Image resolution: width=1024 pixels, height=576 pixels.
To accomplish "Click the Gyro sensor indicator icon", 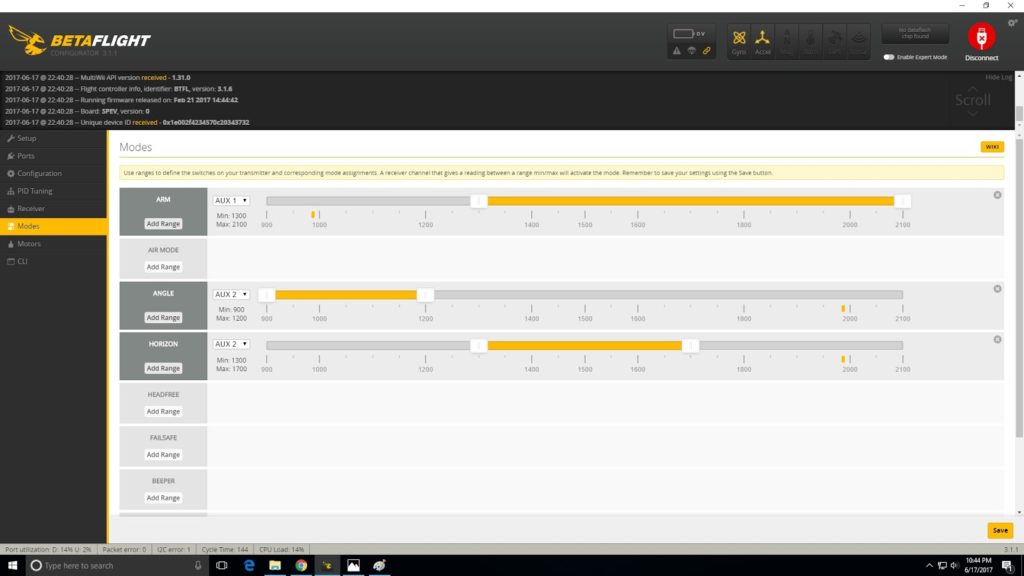I will tap(737, 38).
